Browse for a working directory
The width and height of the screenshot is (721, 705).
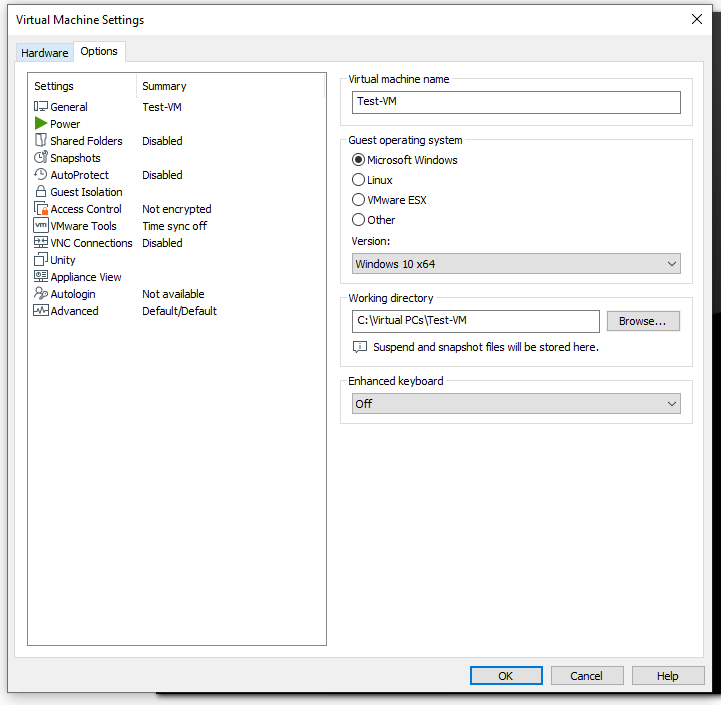coord(643,321)
